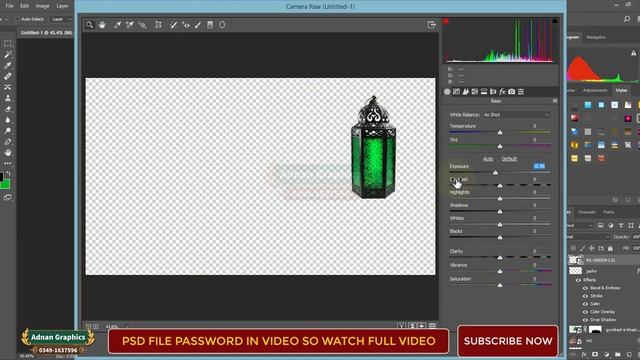Click the Photoshop search magnifier icon
The image size is (640, 360).
(627, 19)
